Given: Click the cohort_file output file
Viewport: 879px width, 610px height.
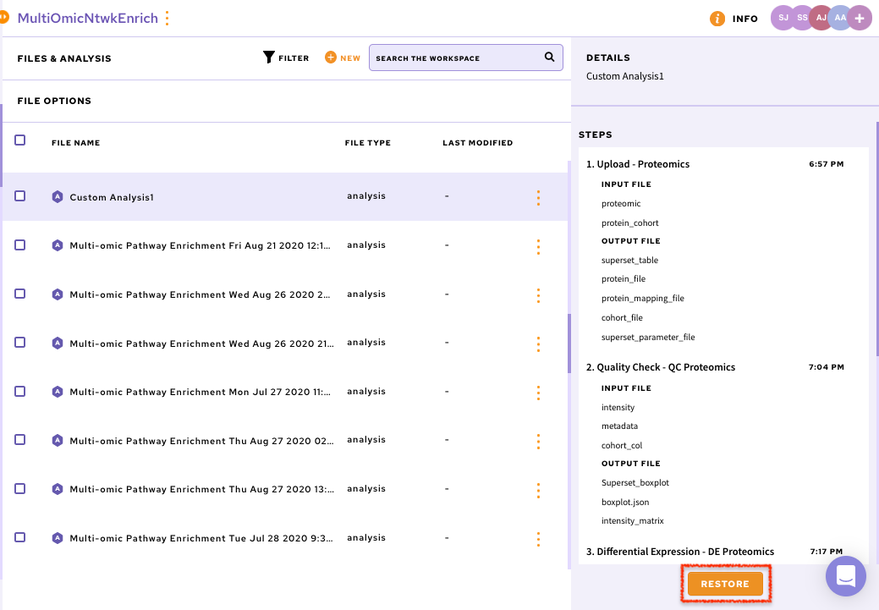Looking at the screenshot, I should [622, 318].
